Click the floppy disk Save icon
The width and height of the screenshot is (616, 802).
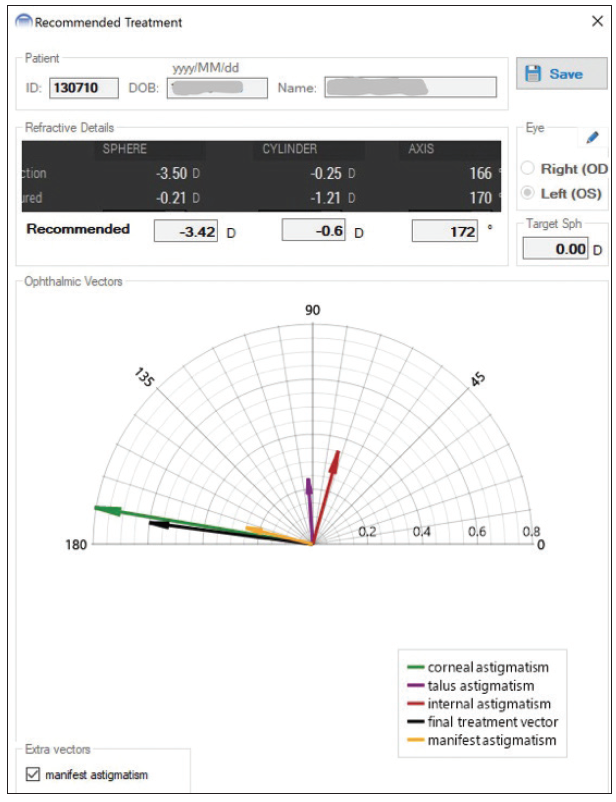point(533,74)
